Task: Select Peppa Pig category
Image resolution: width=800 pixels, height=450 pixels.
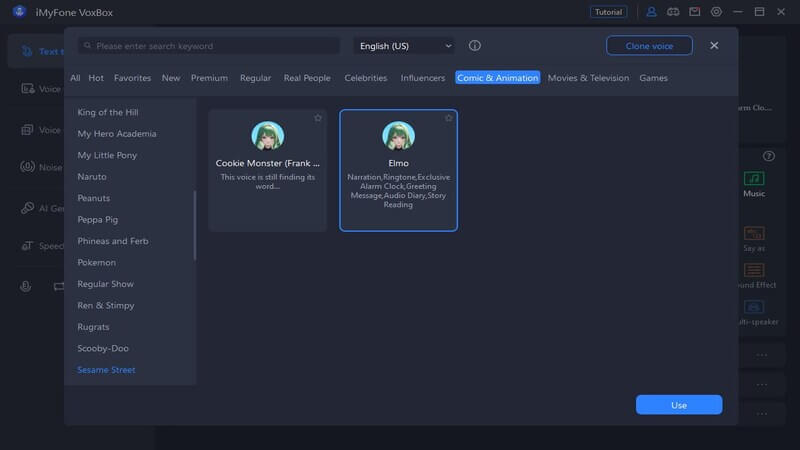Action: (x=97, y=219)
